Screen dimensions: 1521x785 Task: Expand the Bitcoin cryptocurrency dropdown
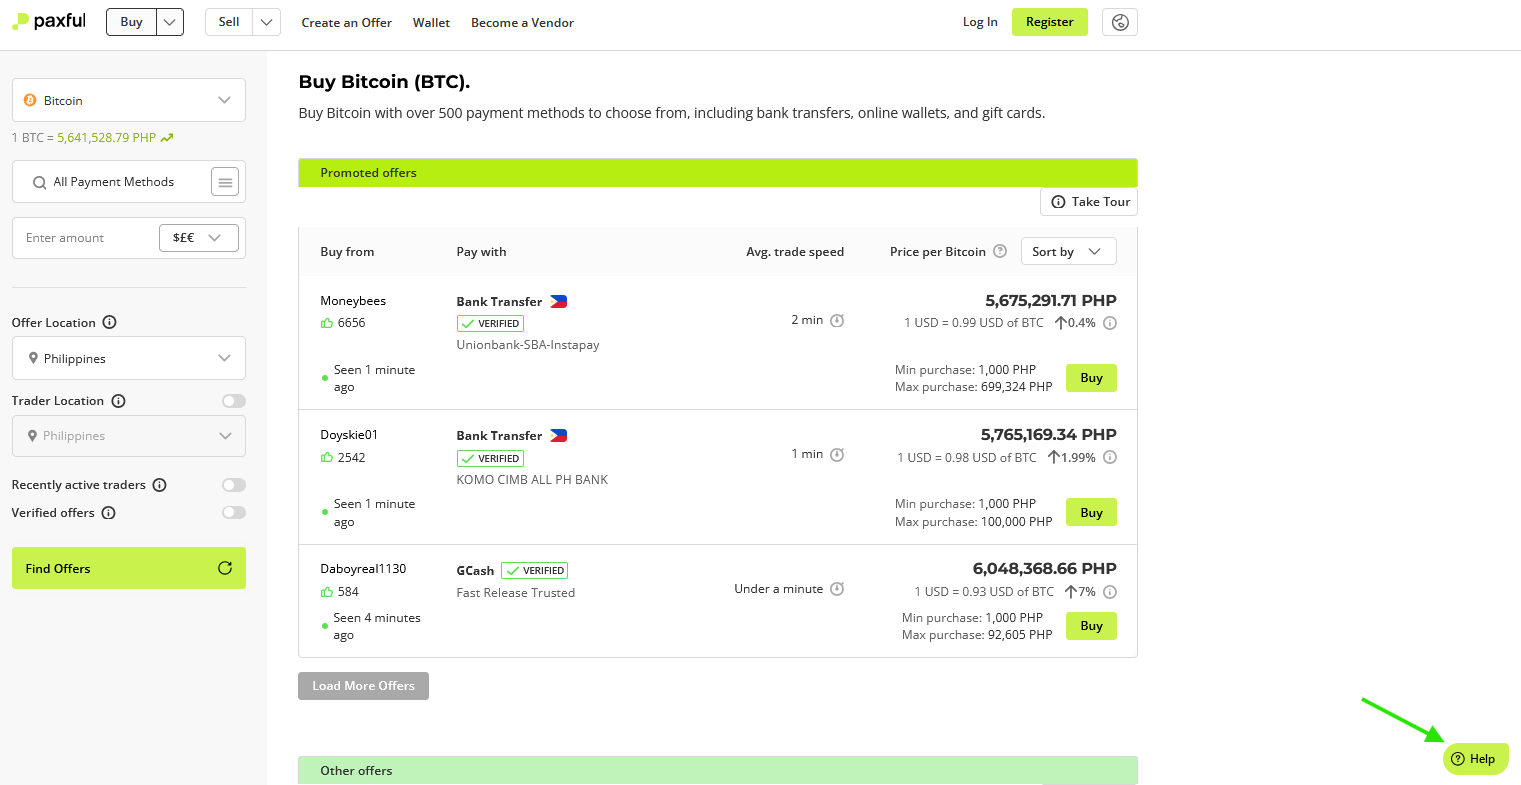pos(129,100)
